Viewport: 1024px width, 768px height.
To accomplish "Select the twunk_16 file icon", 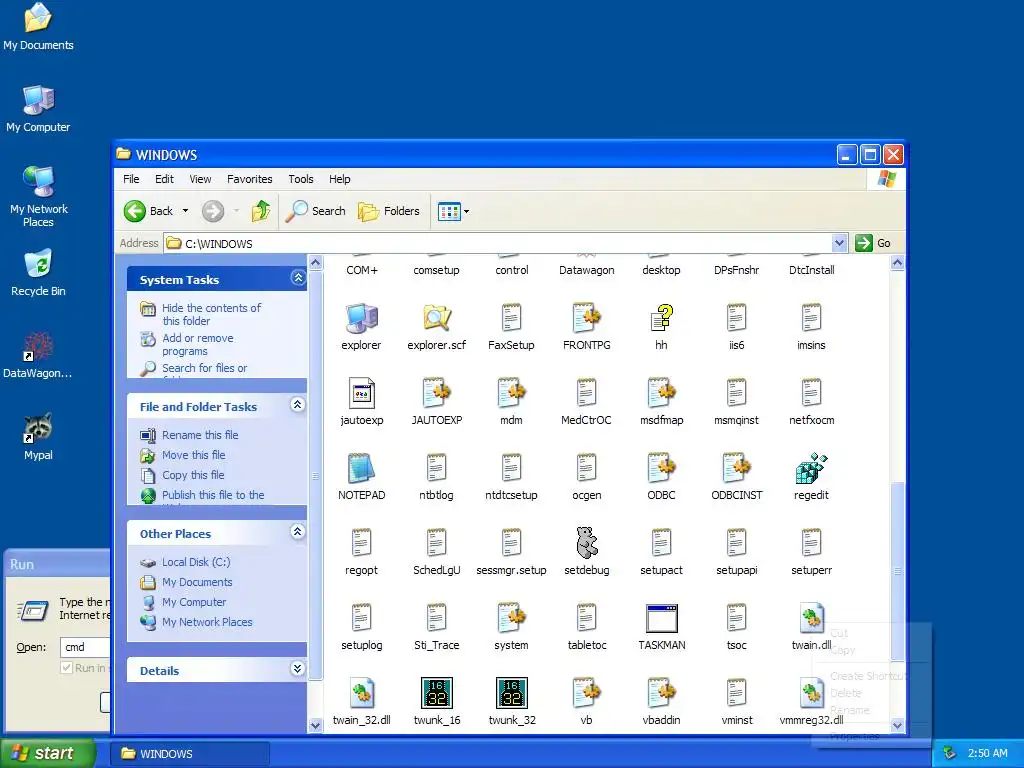I will (436, 694).
